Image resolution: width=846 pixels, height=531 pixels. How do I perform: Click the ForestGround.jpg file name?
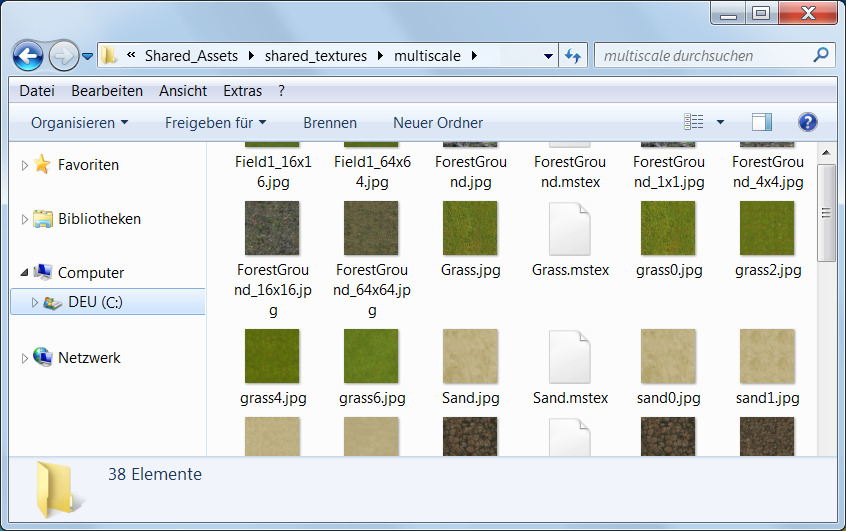pos(471,172)
